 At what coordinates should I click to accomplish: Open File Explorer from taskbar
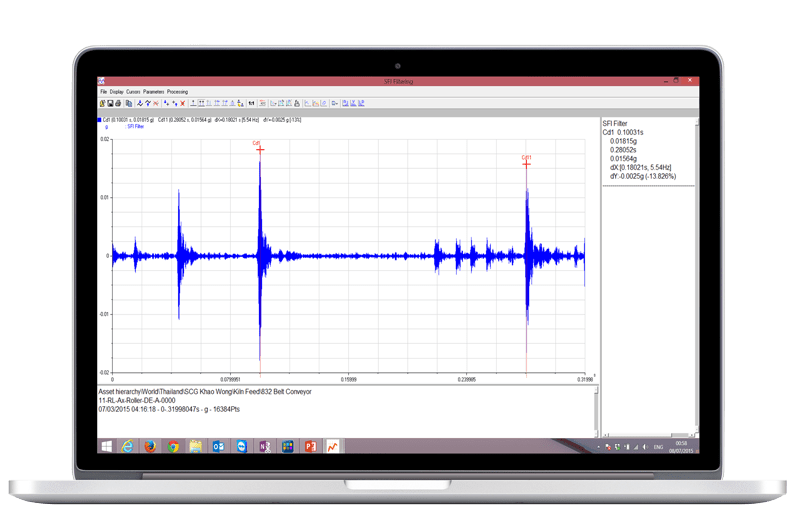(196, 446)
